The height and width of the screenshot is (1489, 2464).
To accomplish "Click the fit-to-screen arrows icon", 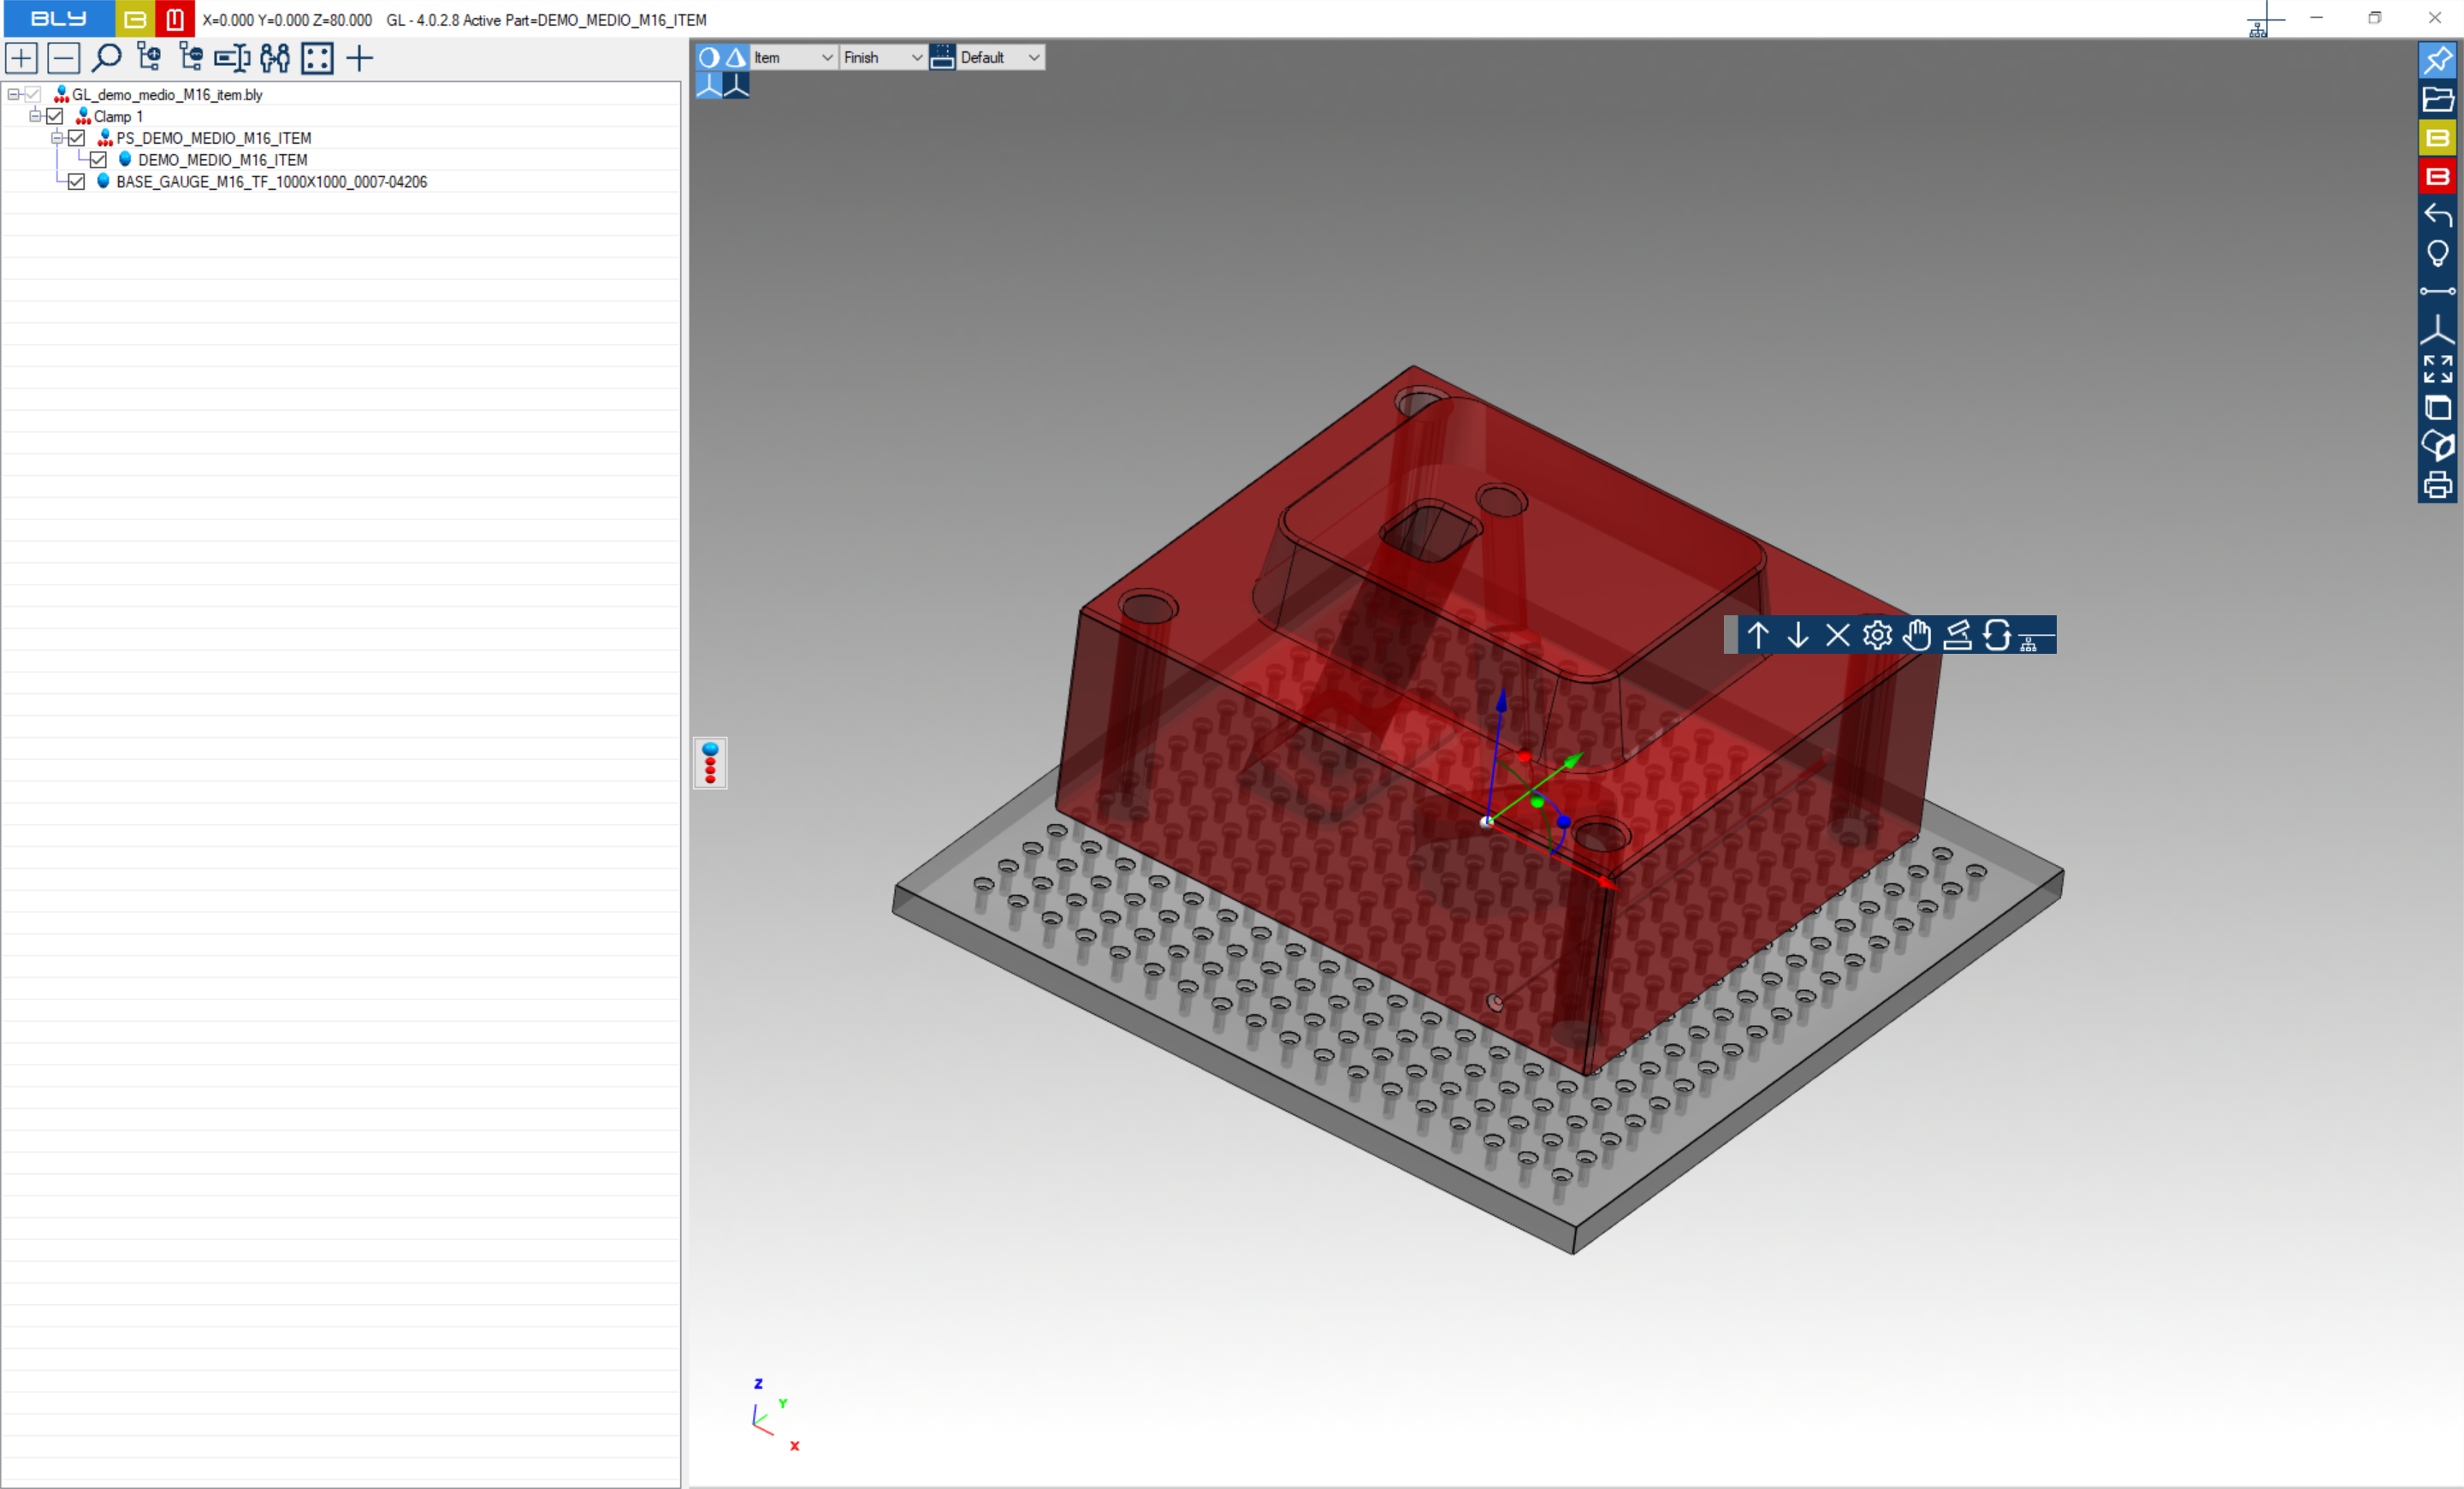I will [2438, 369].
